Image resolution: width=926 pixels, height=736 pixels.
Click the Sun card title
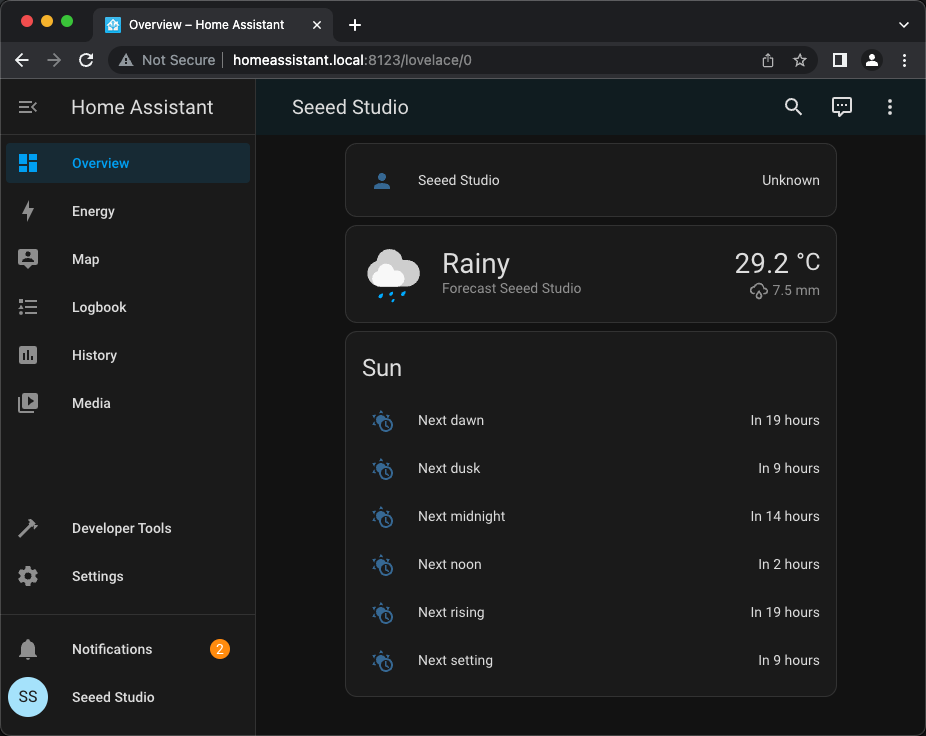pyautogui.click(x=382, y=368)
